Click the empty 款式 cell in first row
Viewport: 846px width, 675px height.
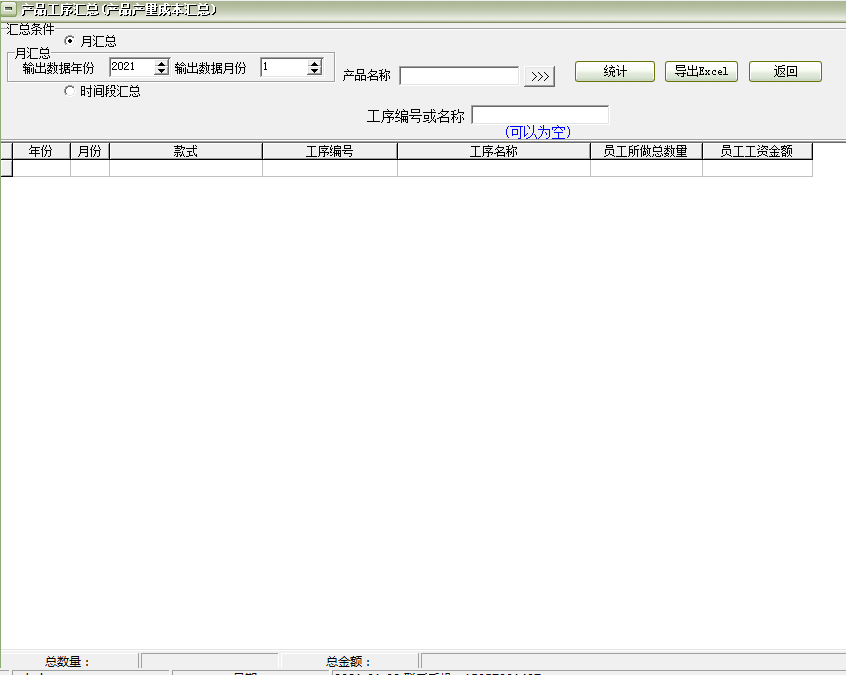tap(186, 168)
